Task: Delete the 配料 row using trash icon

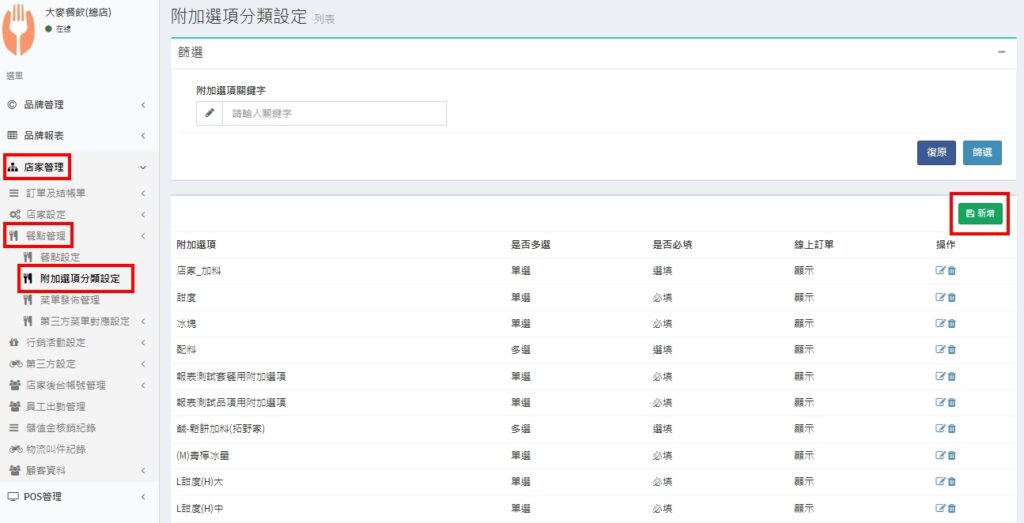Action: coord(951,350)
